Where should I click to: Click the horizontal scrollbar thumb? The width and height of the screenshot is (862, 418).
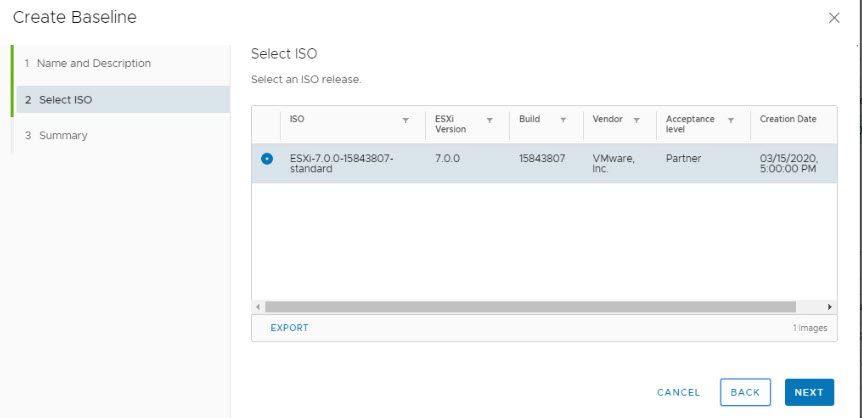click(530, 307)
